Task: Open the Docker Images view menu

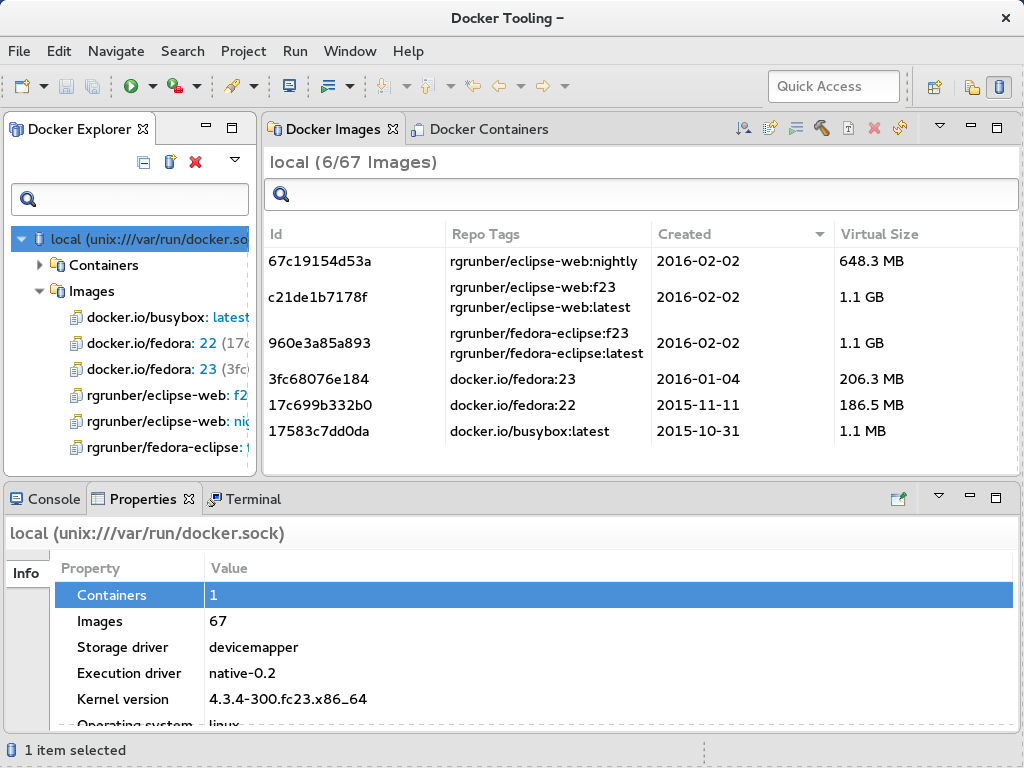Action: click(x=938, y=128)
